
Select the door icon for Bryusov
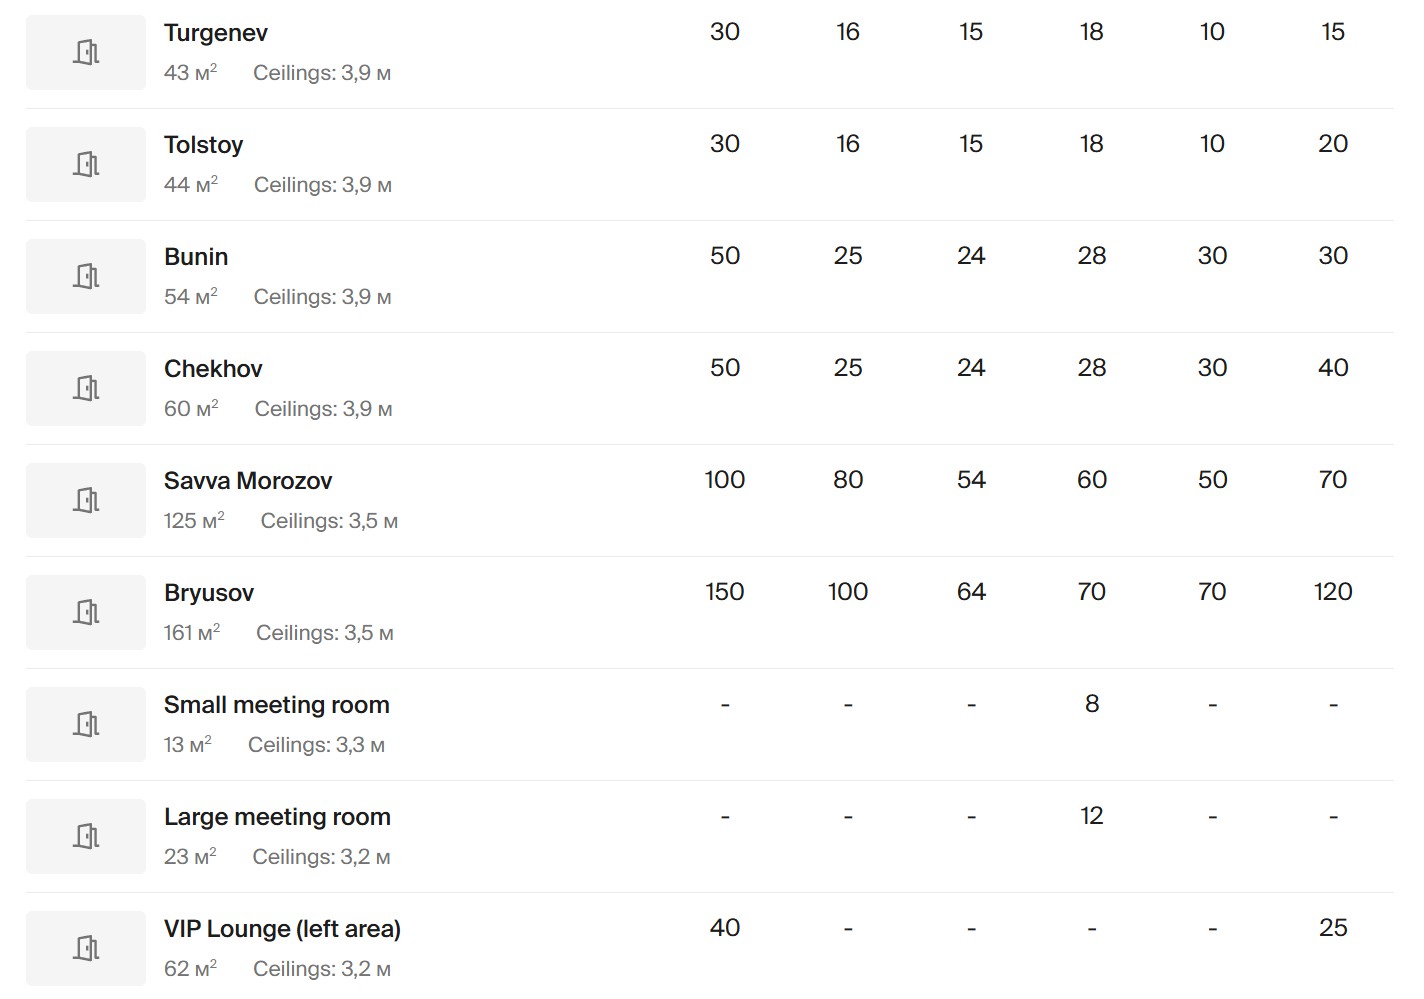pos(86,612)
